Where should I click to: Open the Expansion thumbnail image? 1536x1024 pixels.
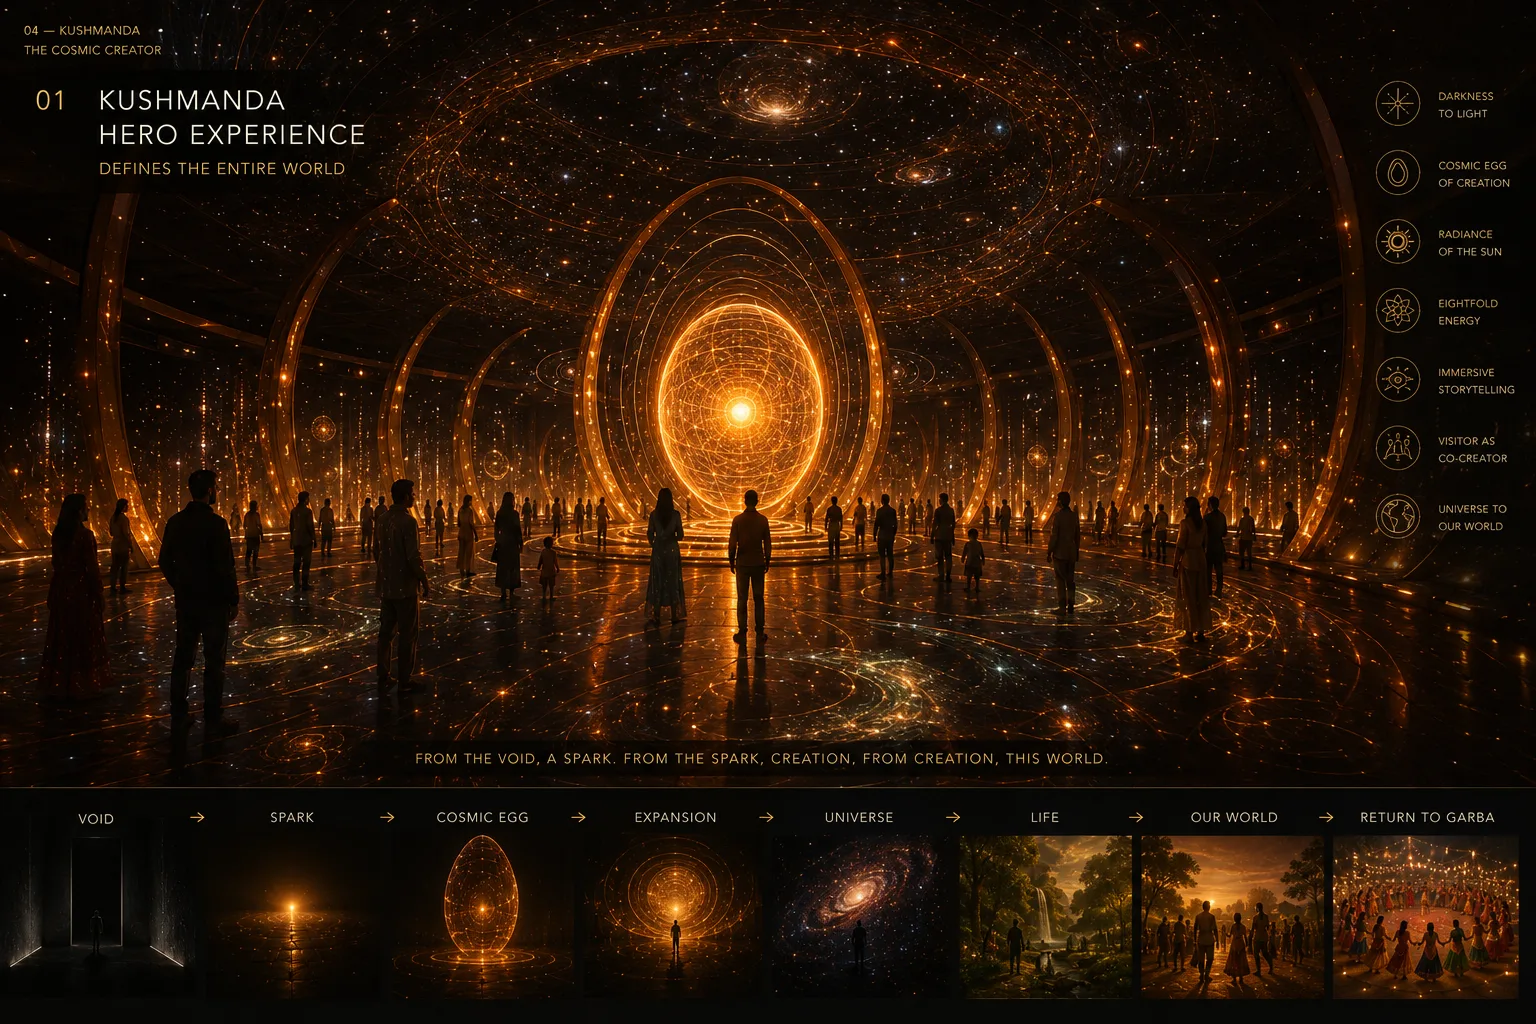pos(675,916)
